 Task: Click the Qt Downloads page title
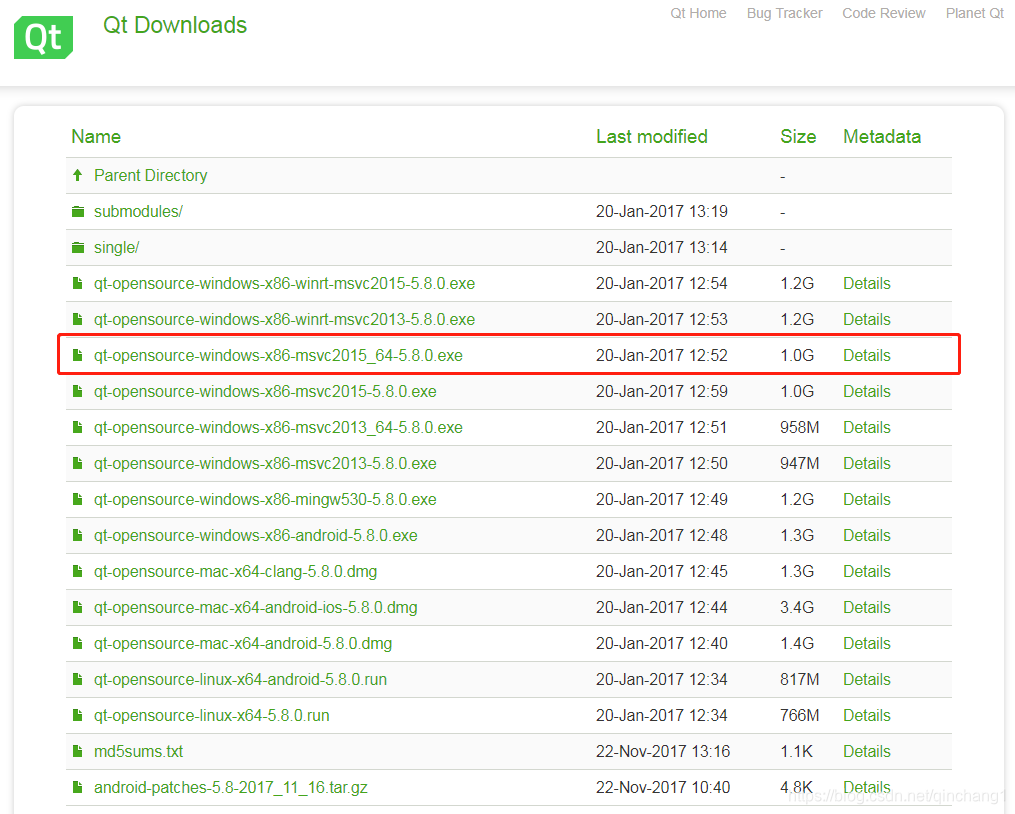pos(175,25)
